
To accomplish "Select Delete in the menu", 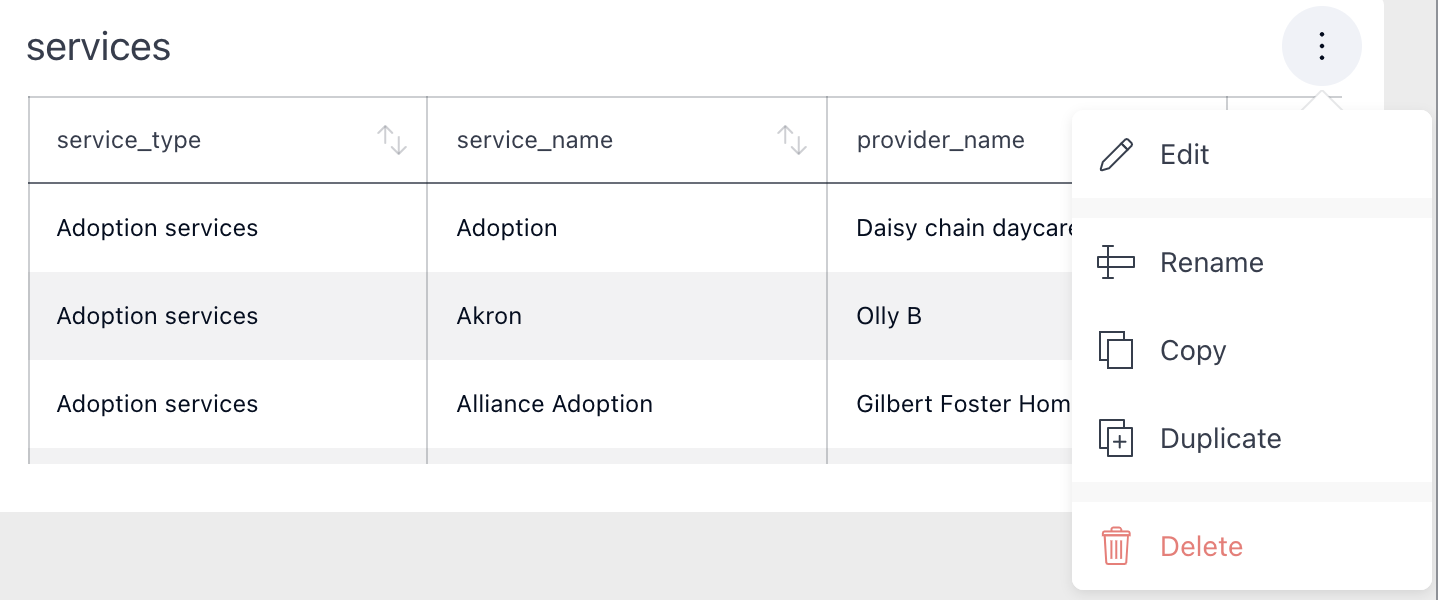I will (1202, 547).
